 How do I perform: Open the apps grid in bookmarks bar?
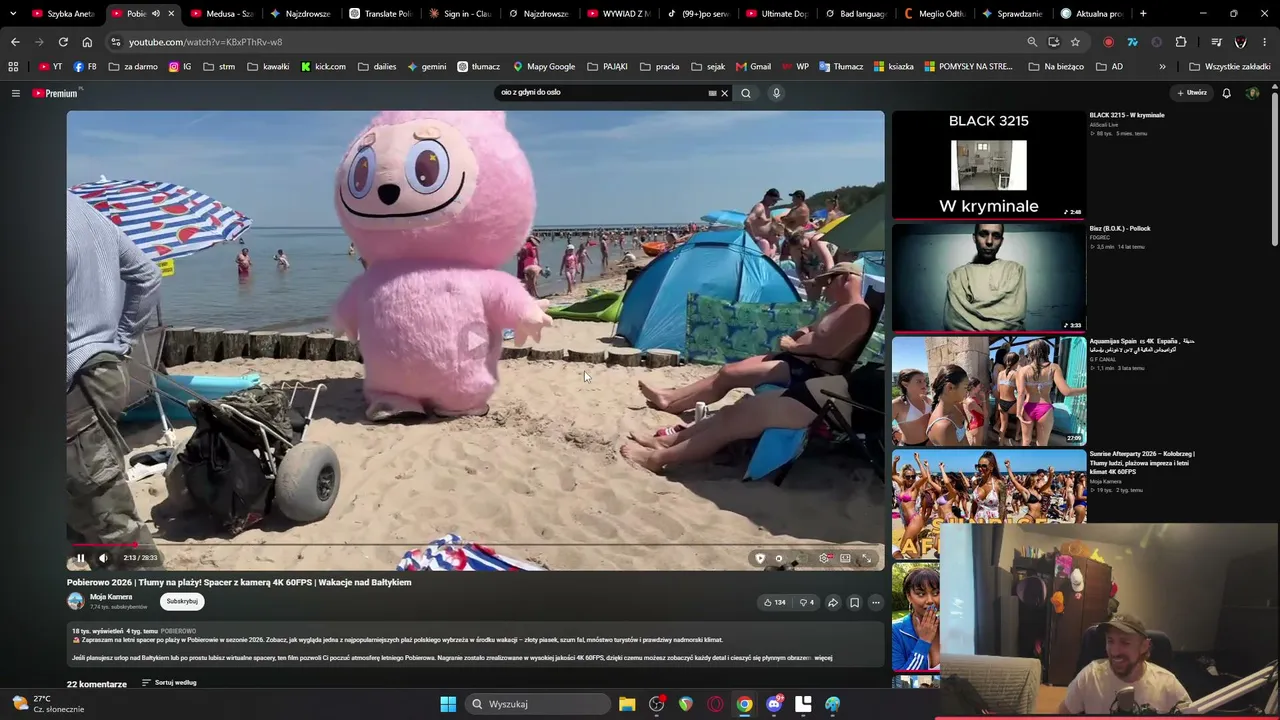[x=13, y=67]
